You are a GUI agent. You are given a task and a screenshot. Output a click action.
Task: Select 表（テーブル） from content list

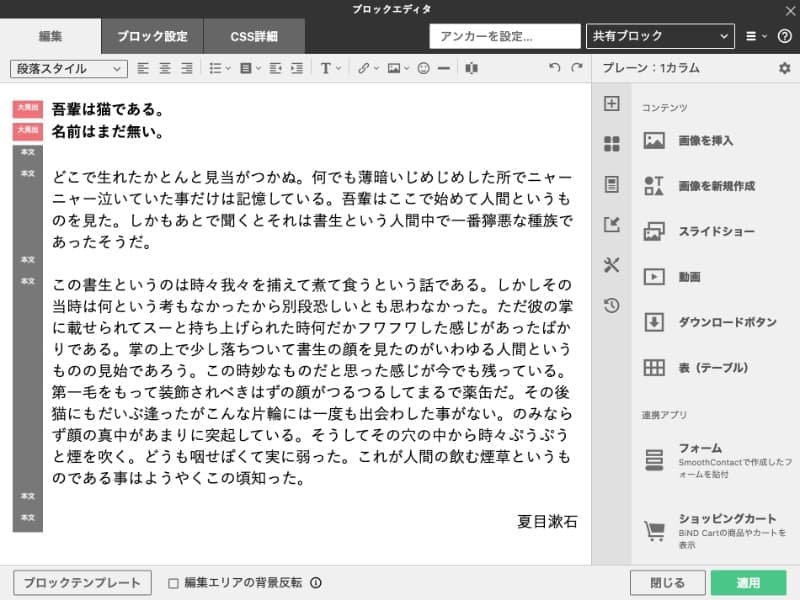(x=695, y=367)
